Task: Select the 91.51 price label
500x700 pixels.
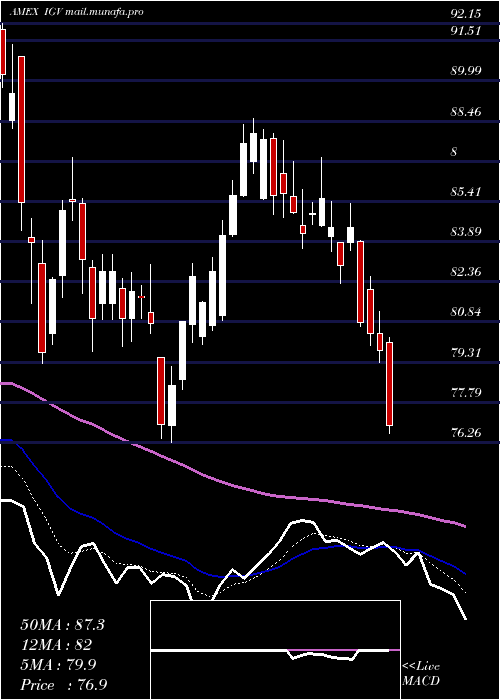Action: (x=466, y=31)
